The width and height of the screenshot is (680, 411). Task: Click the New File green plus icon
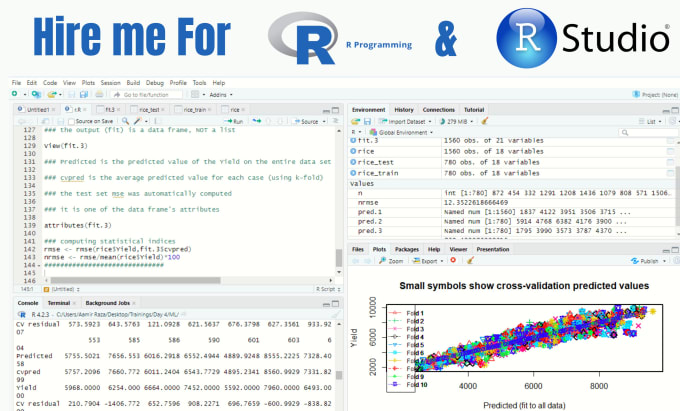(15, 94)
